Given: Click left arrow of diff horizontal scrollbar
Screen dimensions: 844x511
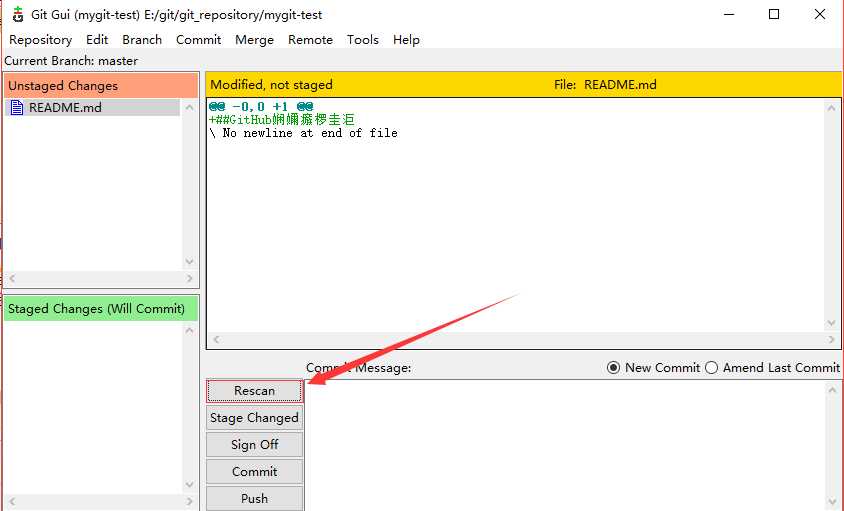Looking at the screenshot, I should point(216,339).
